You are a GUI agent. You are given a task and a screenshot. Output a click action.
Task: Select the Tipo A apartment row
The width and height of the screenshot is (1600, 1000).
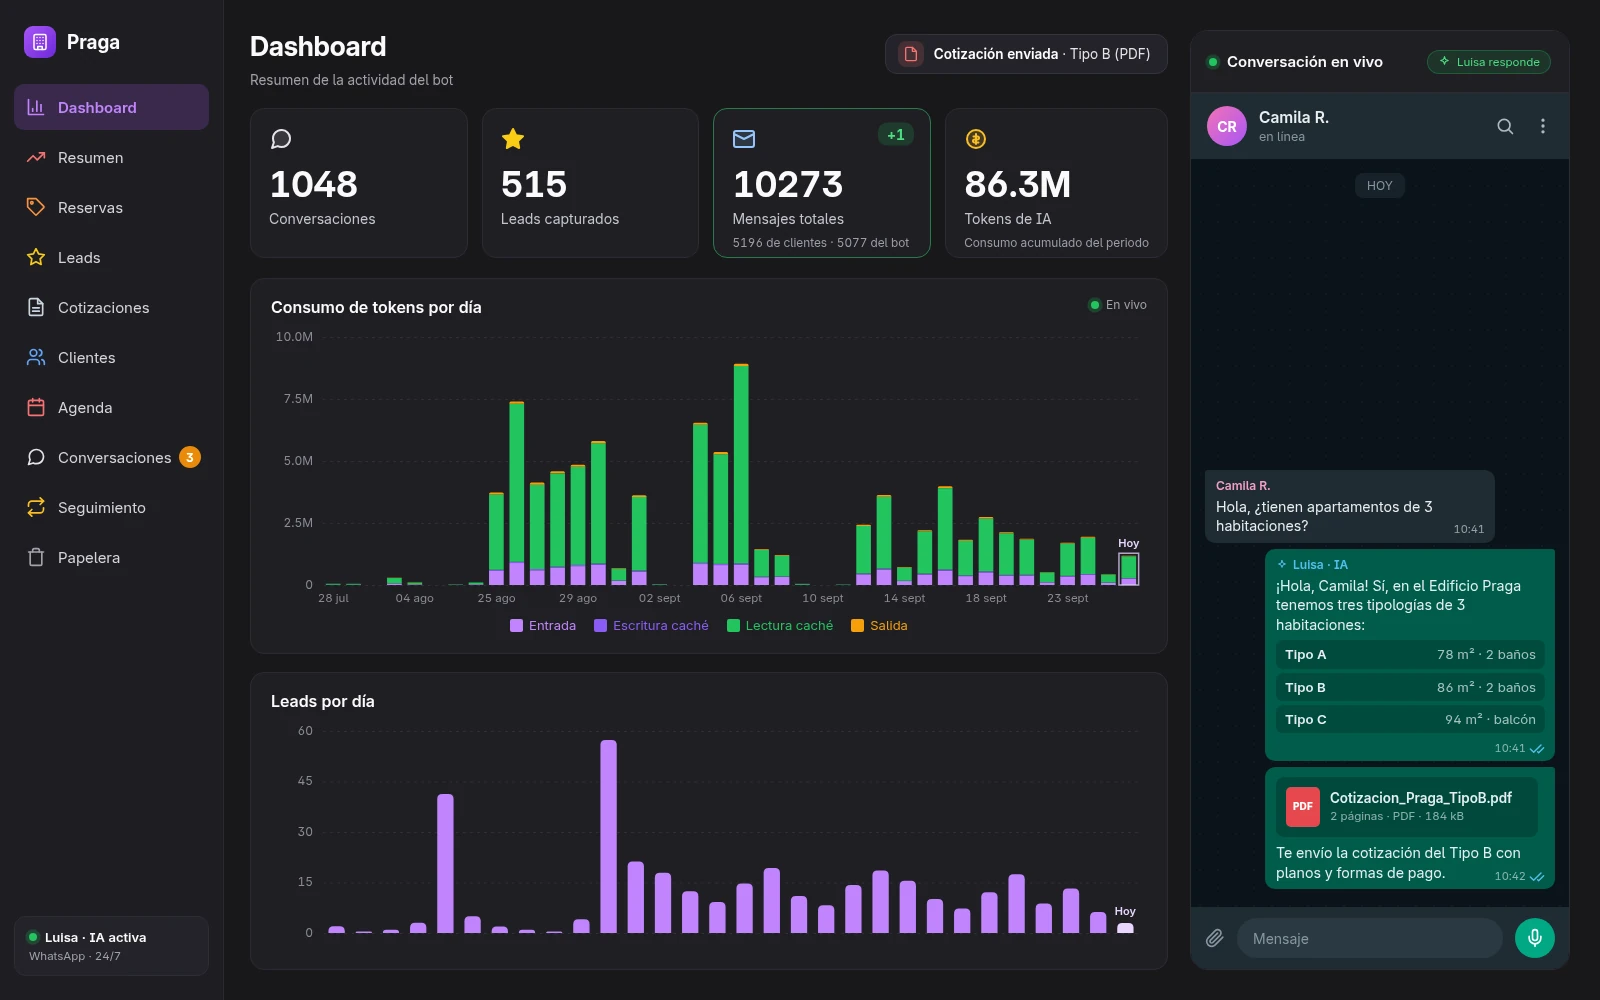[1410, 655]
